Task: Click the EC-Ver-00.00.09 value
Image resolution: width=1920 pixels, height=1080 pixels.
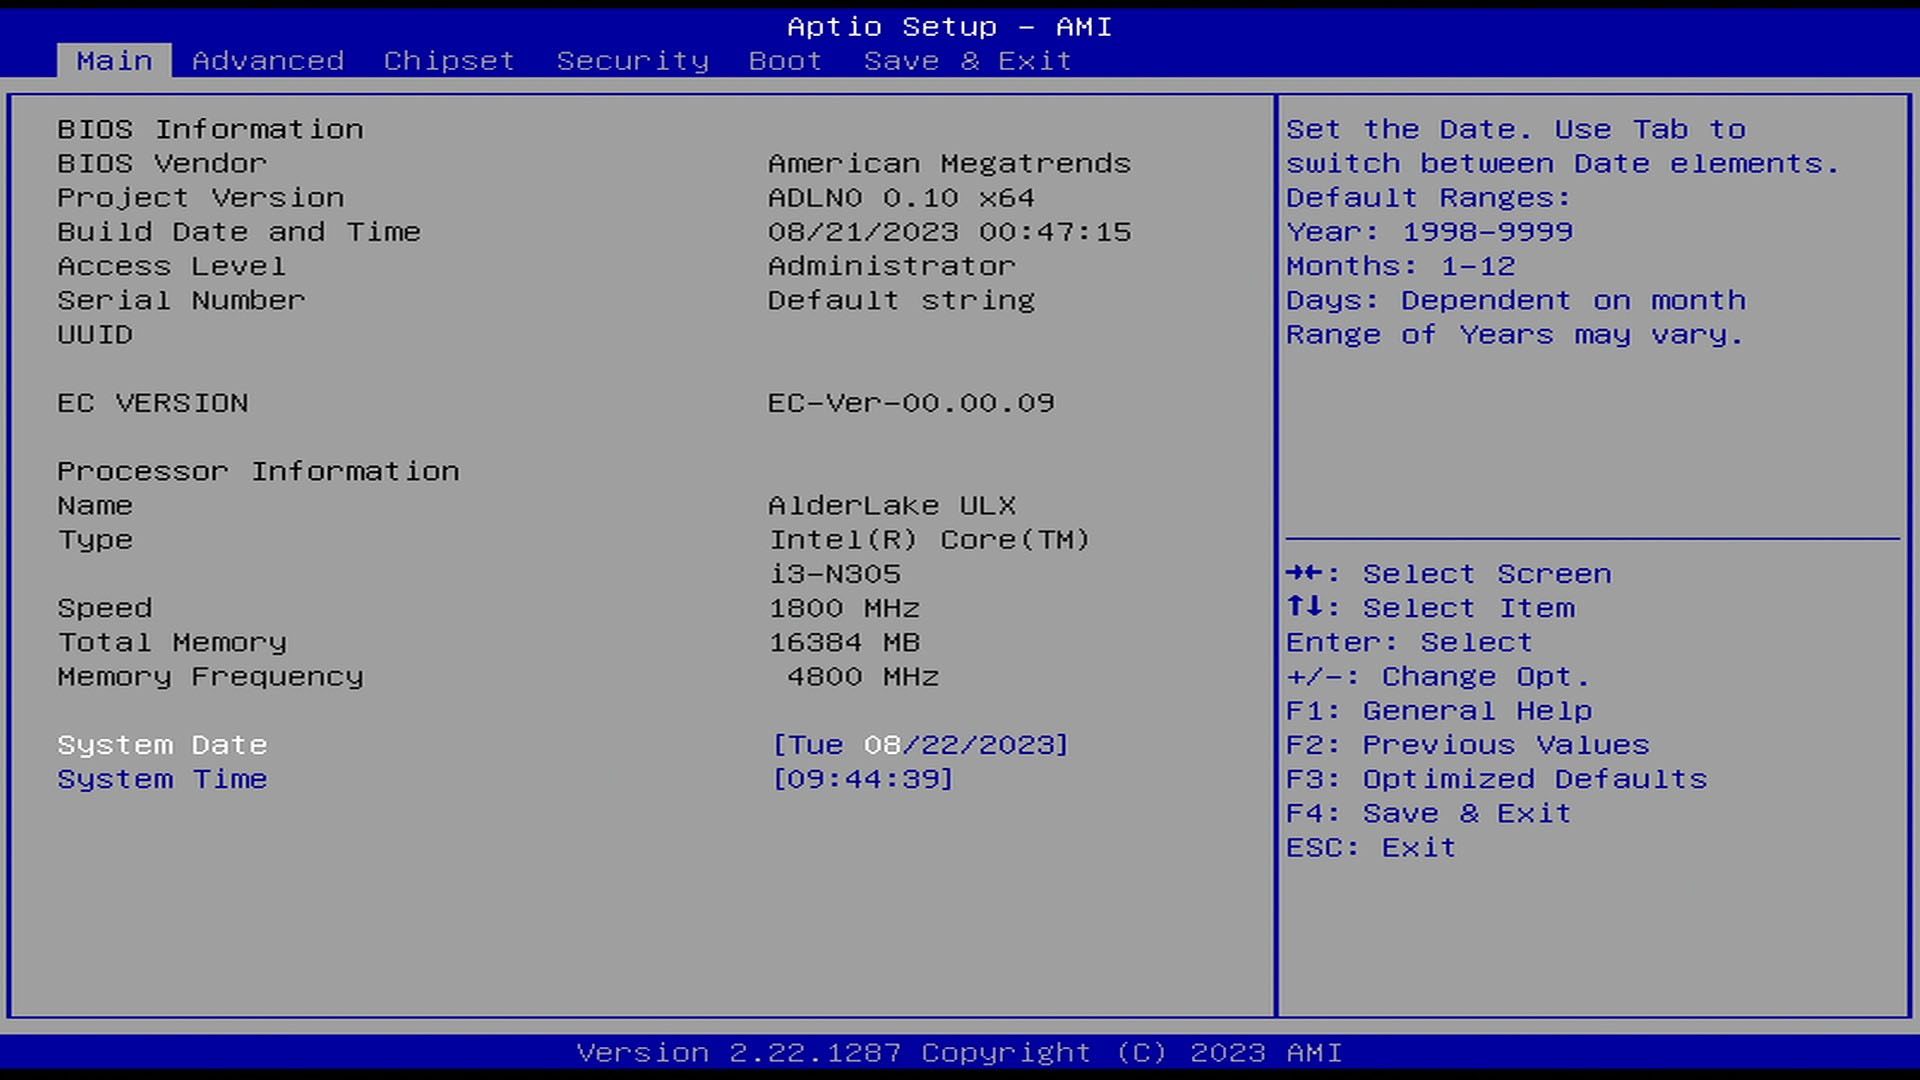Action: point(911,403)
